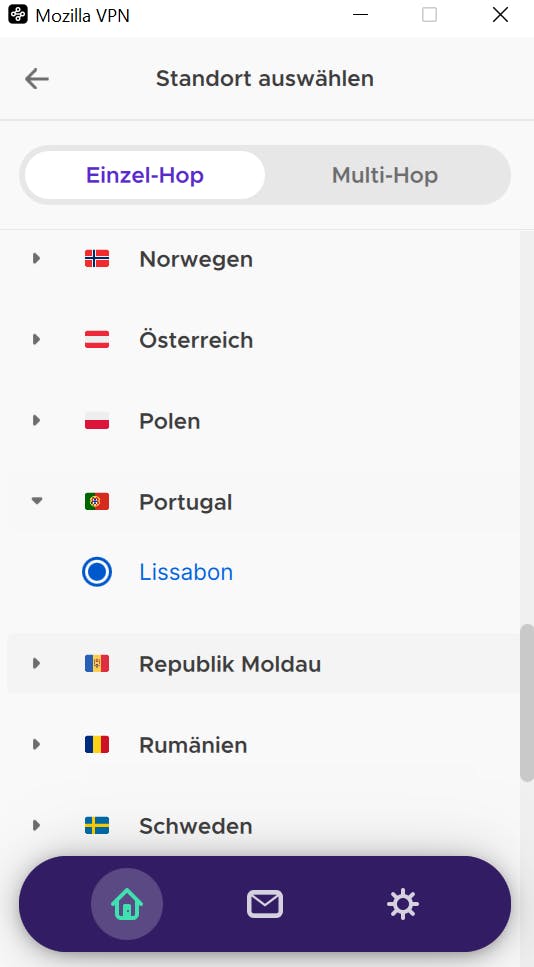Click the back arrow icon
Screen dimensions: 534x967
[x=36, y=79]
